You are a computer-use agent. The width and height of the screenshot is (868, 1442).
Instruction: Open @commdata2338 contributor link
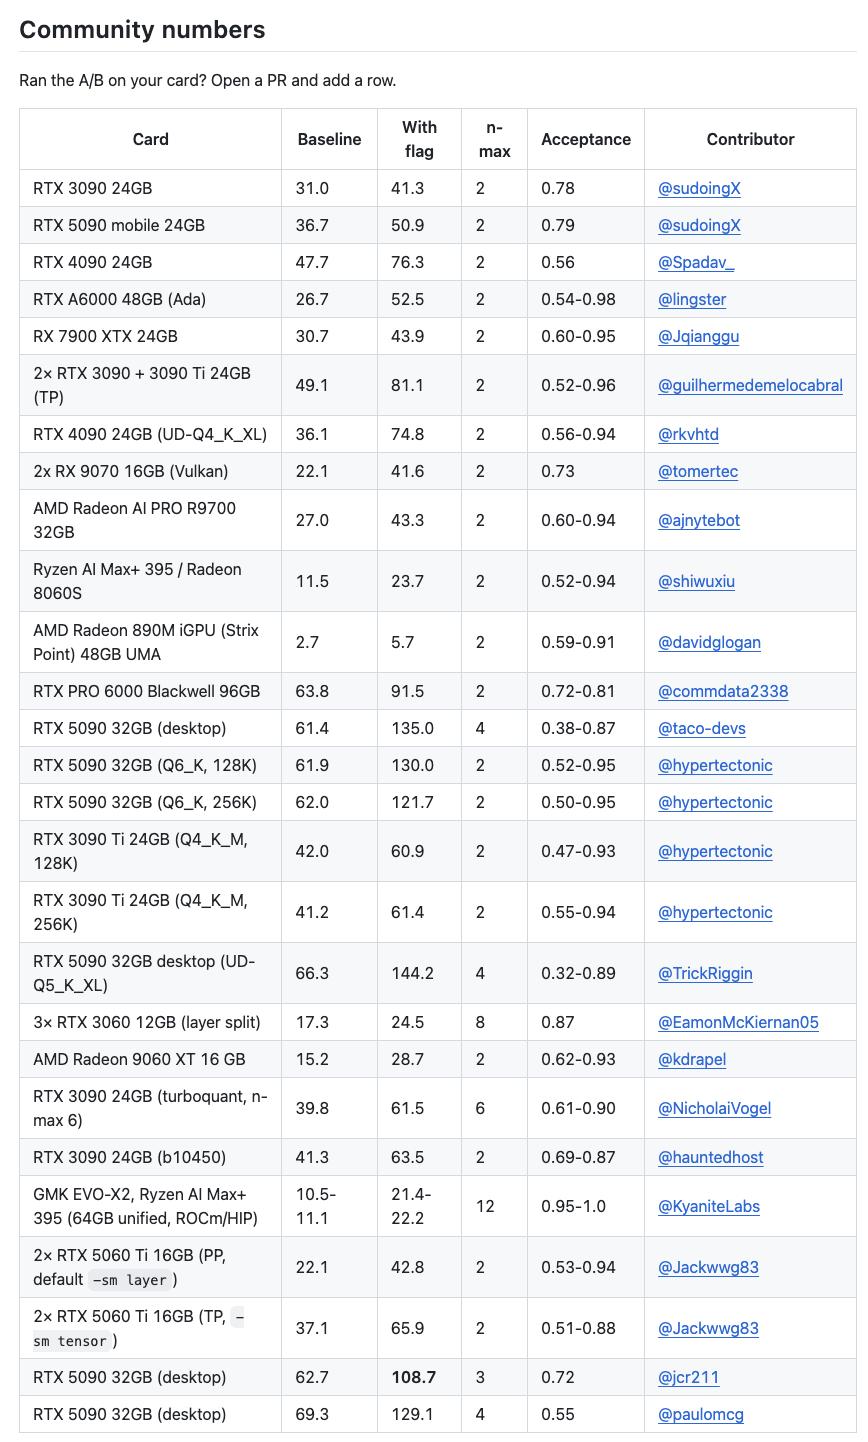(723, 691)
